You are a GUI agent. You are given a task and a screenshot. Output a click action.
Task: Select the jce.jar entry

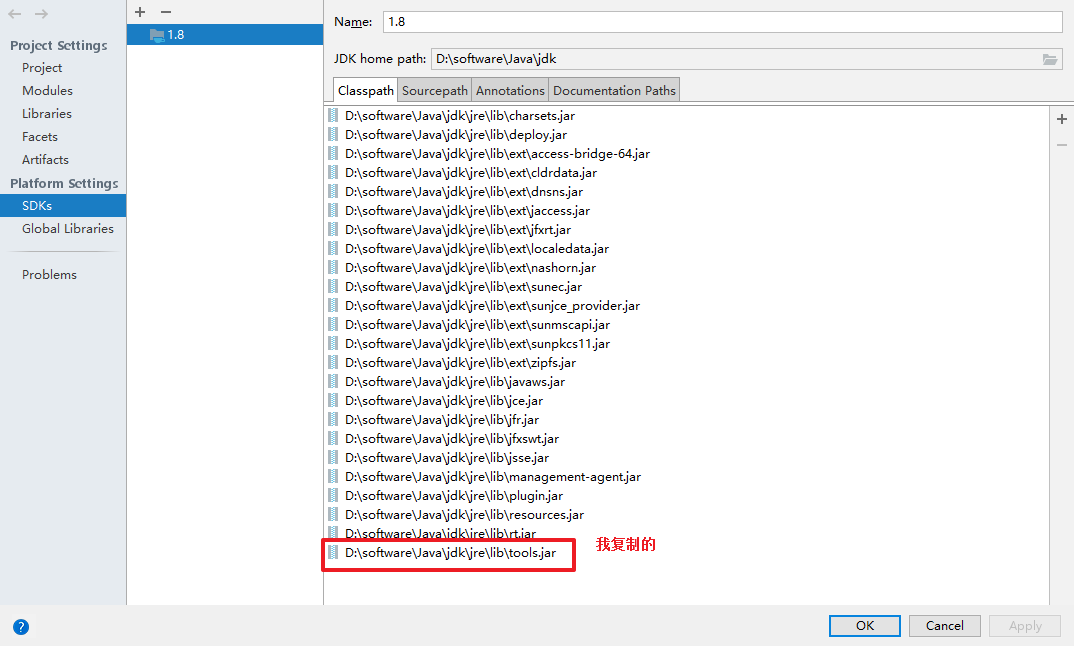(444, 401)
